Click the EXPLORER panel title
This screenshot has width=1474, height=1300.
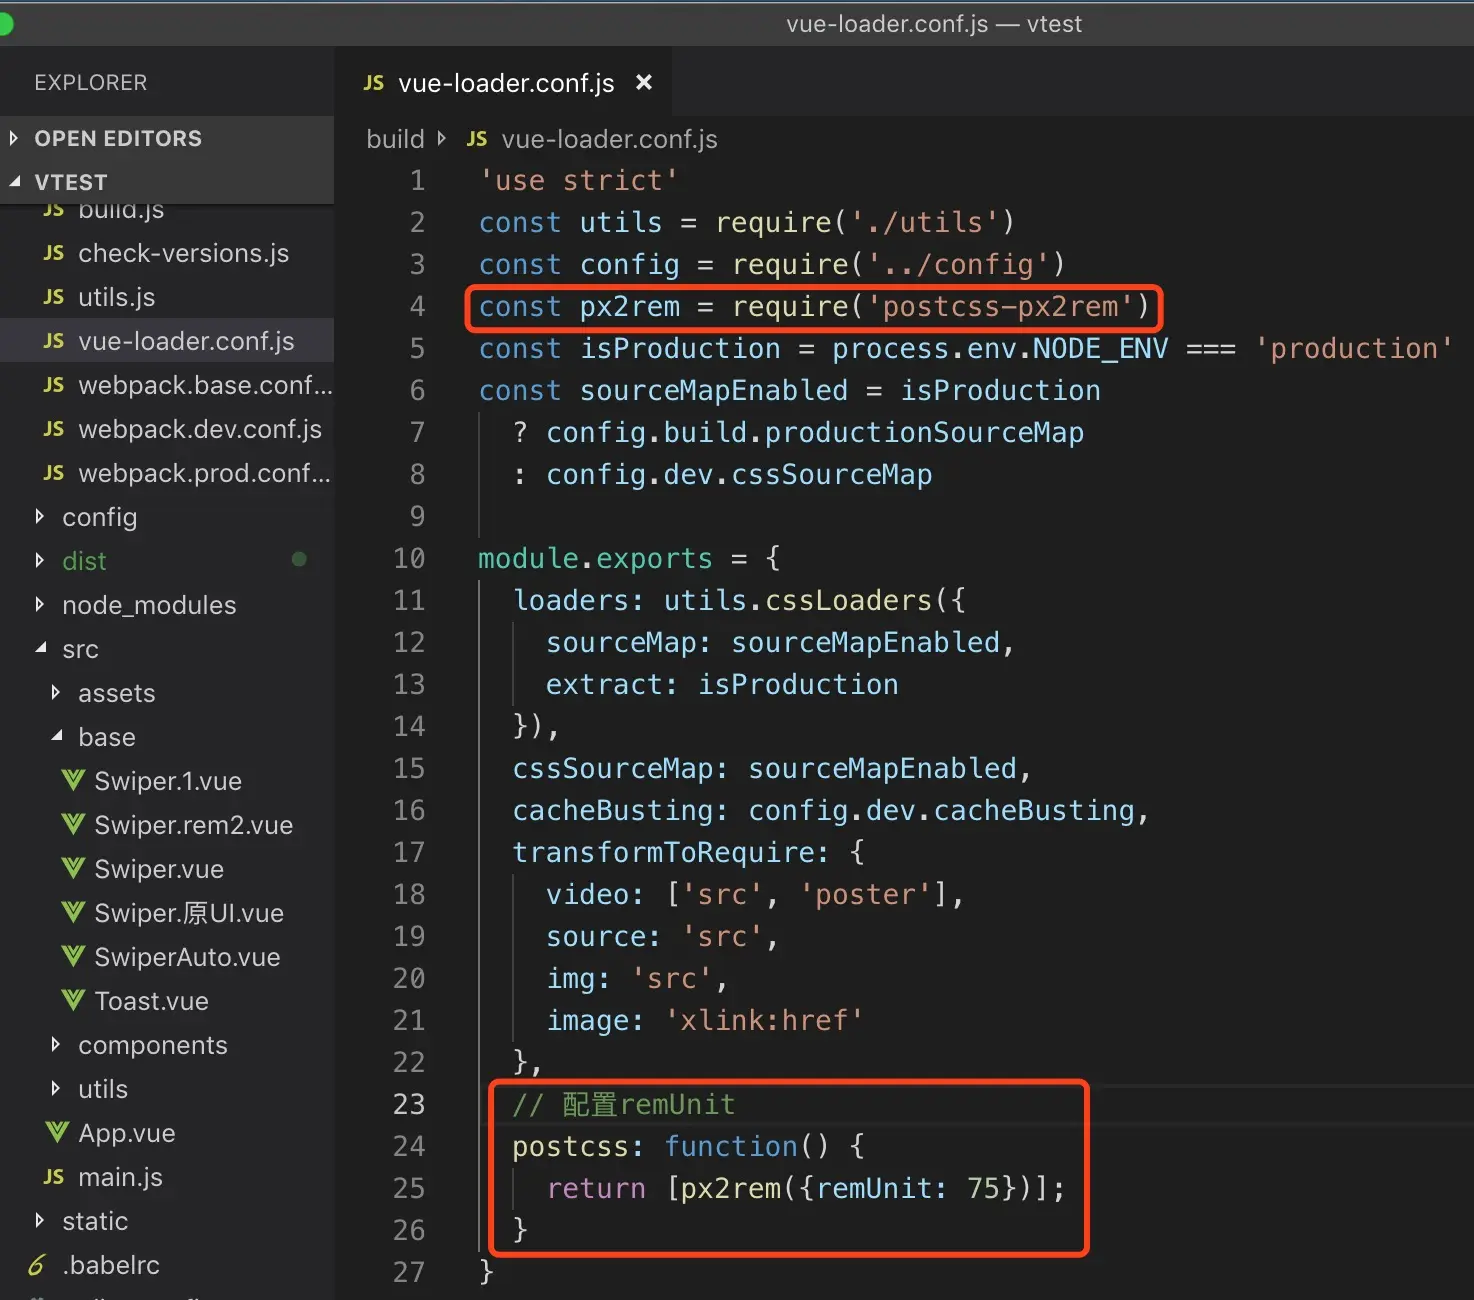tap(91, 83)
